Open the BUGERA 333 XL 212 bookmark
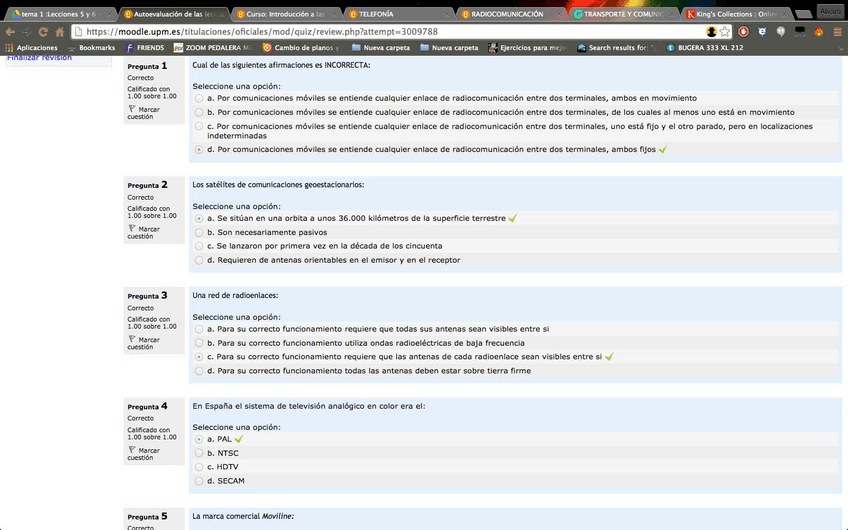The height and width of the screenshot is (530, 848). (x=703, y=47)
